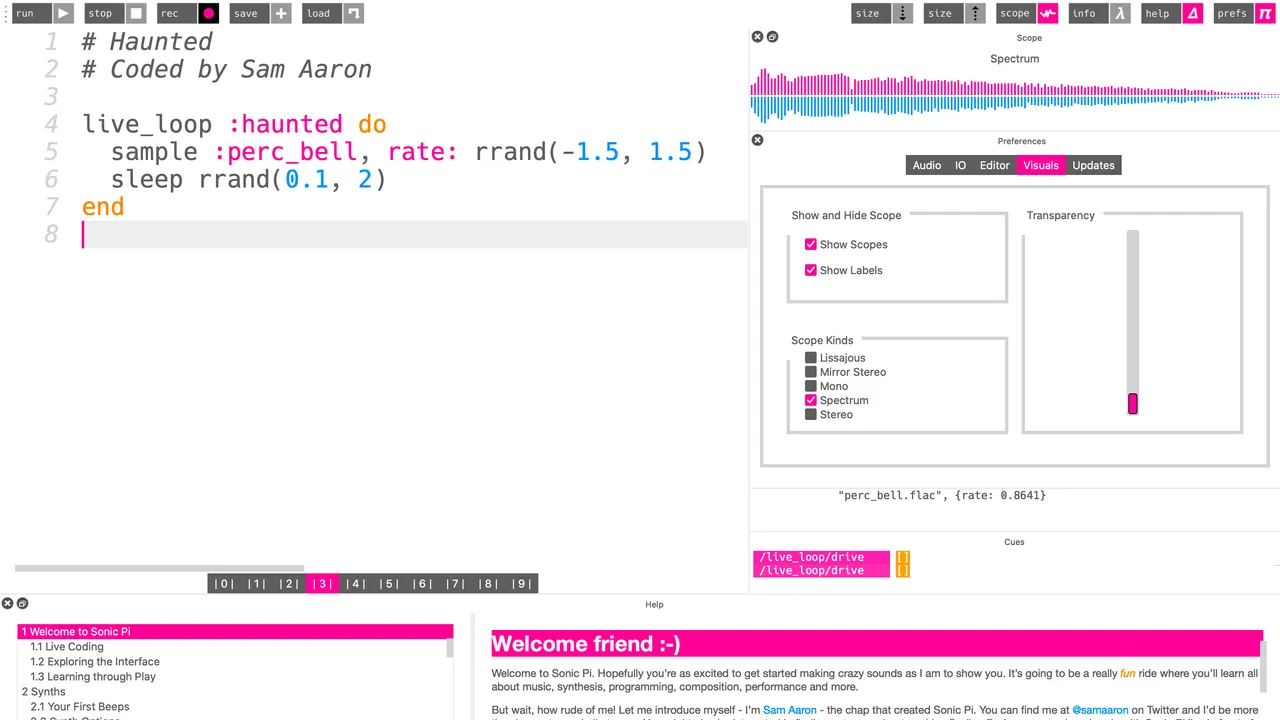
Task: Stop playback with the stop square icon
Action: (x=136, y=13)
